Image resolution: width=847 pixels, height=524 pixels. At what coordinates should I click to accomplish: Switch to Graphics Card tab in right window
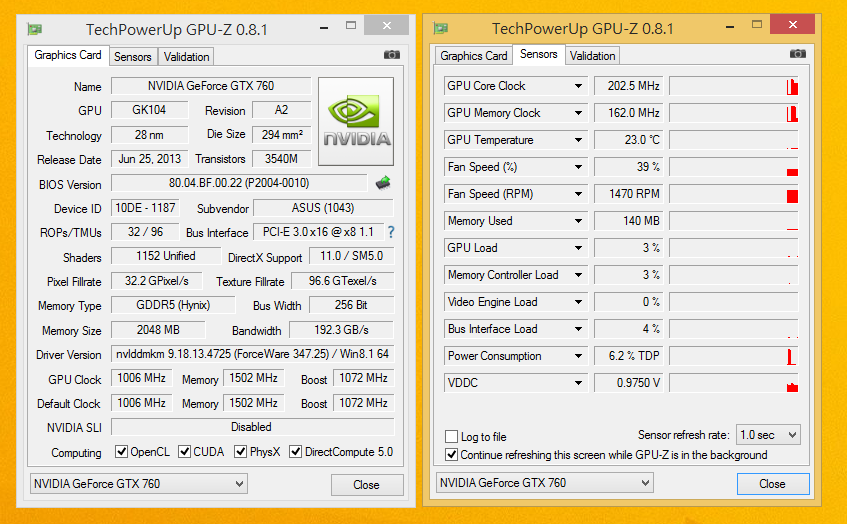pos(474,56)
